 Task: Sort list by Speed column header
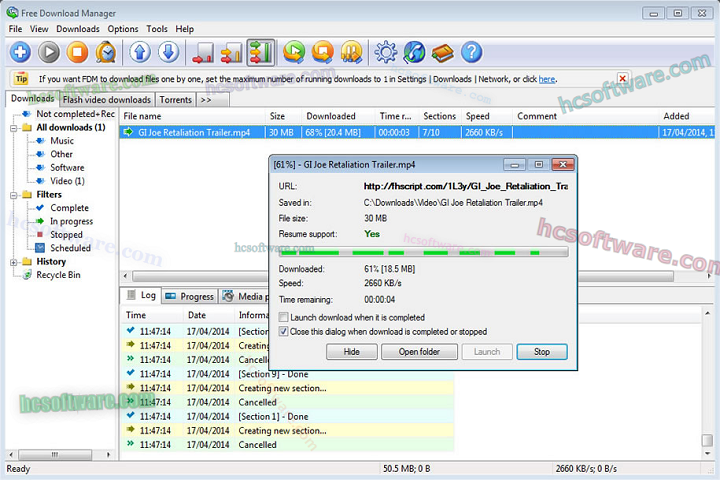487,116
